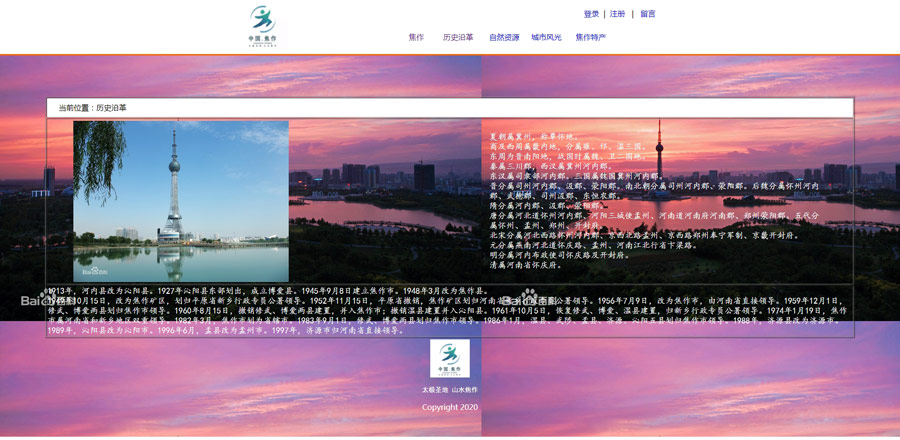Screen dimensions: 900x440
Task: Open the 城市风光 menu item
Action: 546,37
